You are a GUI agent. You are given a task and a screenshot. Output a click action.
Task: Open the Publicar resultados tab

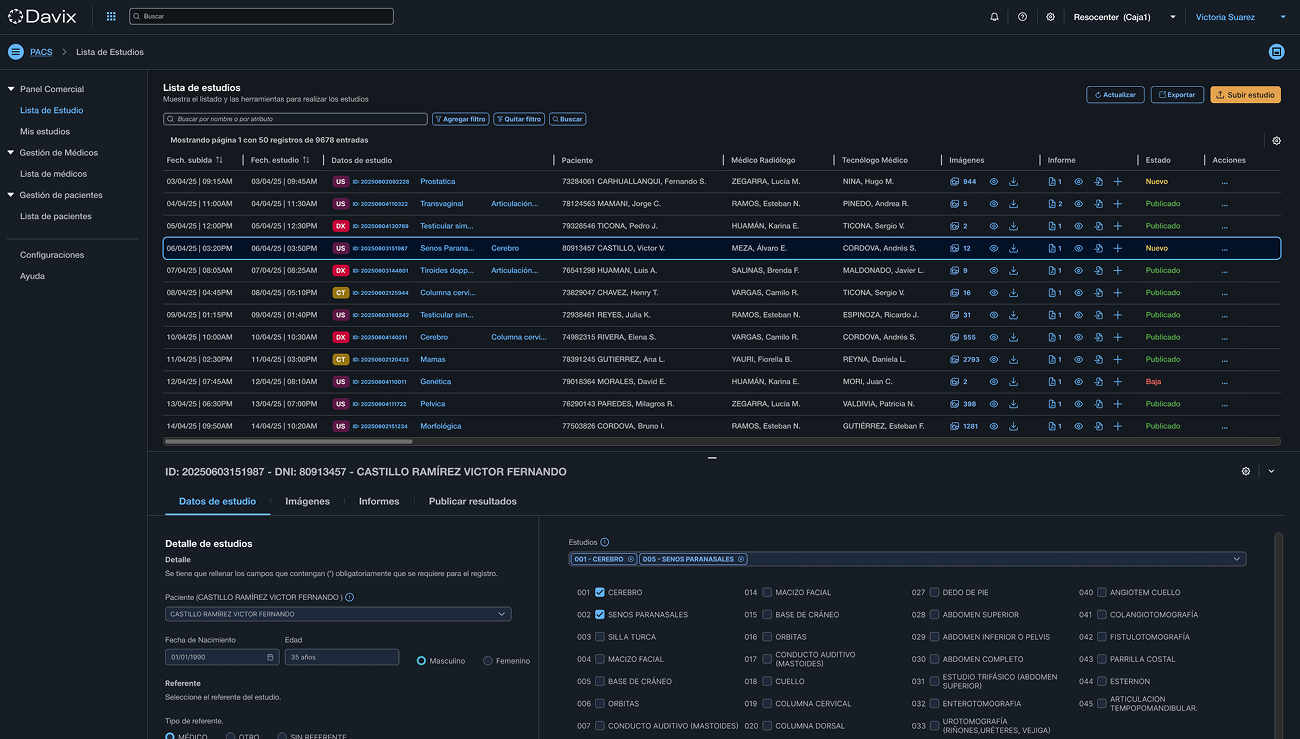[x=472, y=501]
